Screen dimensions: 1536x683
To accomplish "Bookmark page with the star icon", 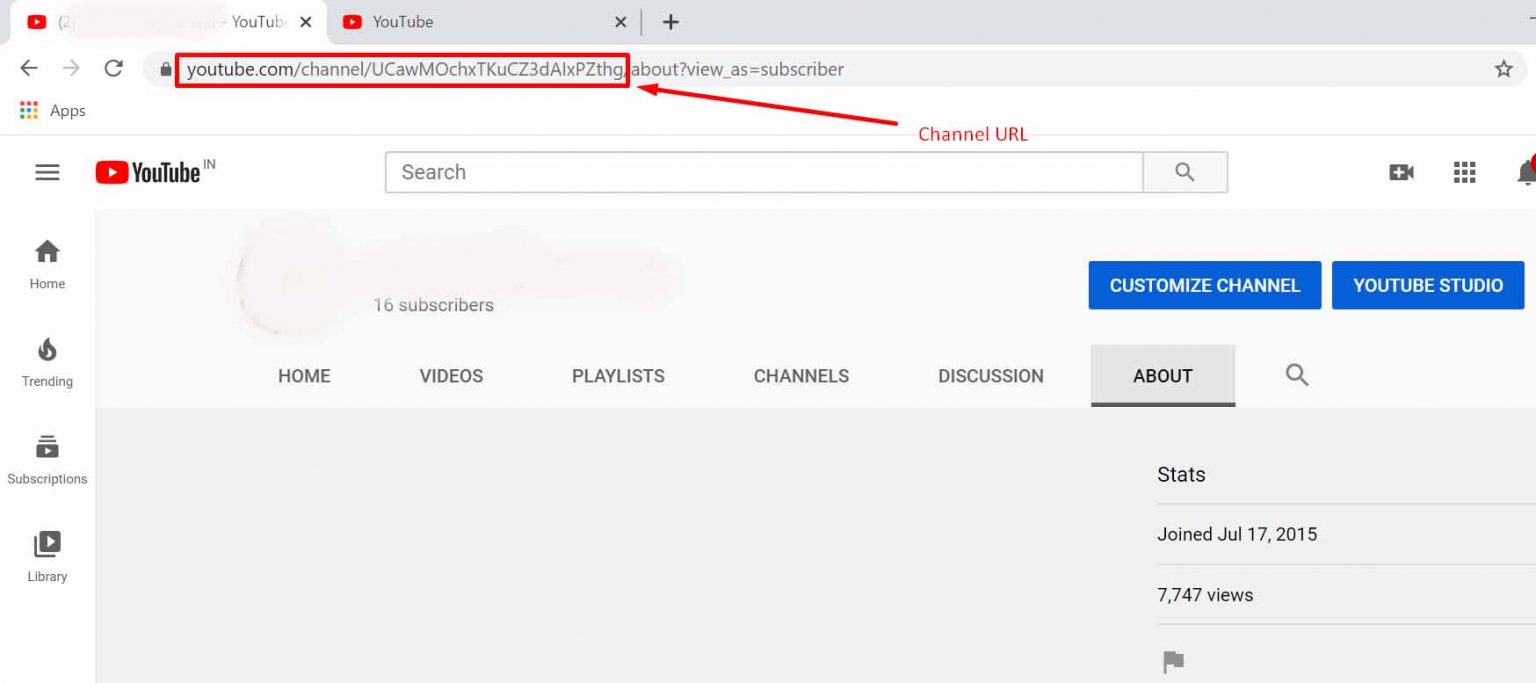I will coord(1503,69).
